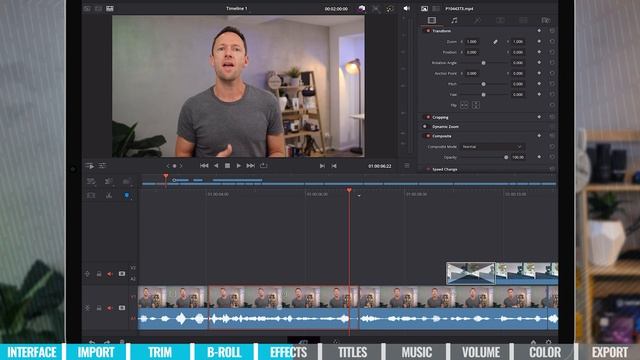Click the play reverse button
The width and height of the screenshot is (640, 360).
click(216, 166)
